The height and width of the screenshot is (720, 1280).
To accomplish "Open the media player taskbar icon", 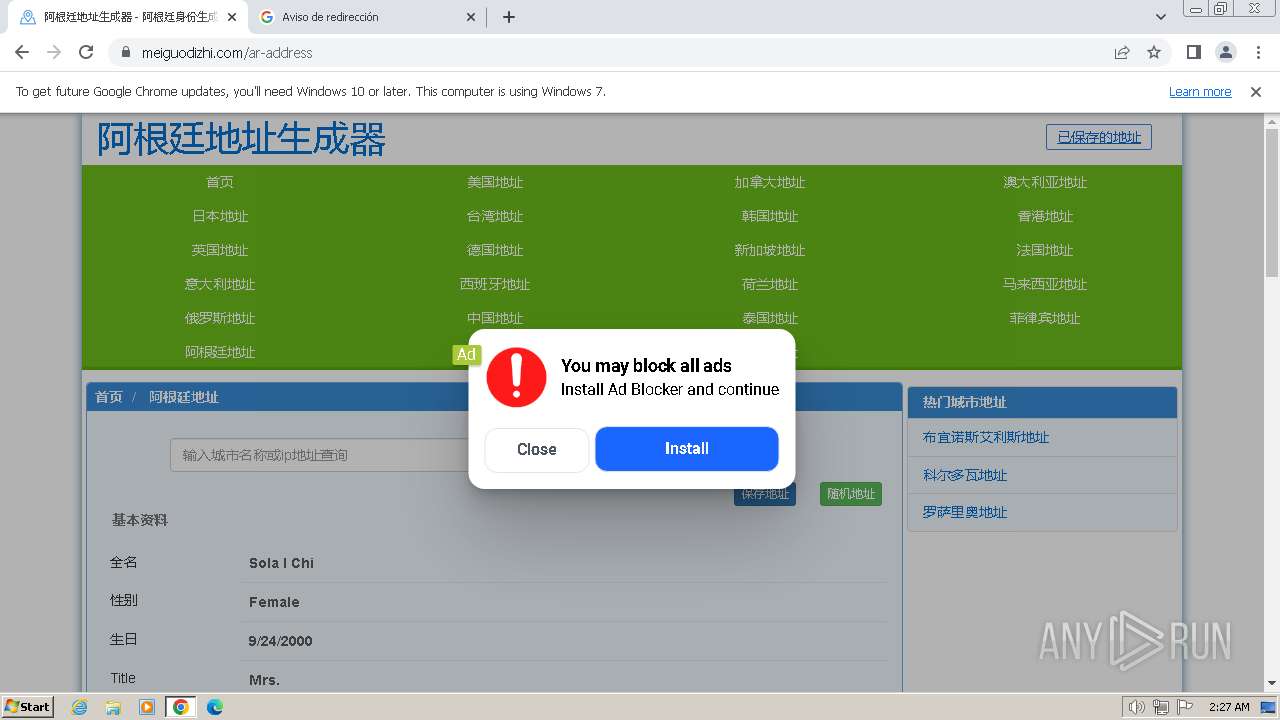I will tap(147, 707).
